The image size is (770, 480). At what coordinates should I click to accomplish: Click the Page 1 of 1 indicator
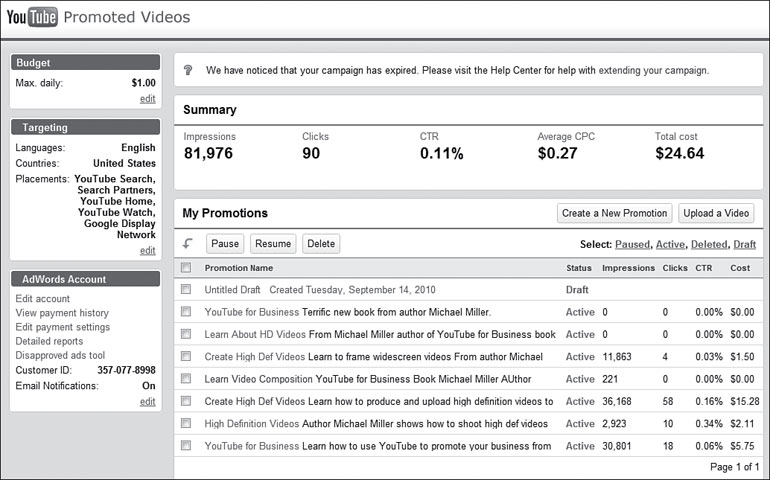(x=735, y=467)
